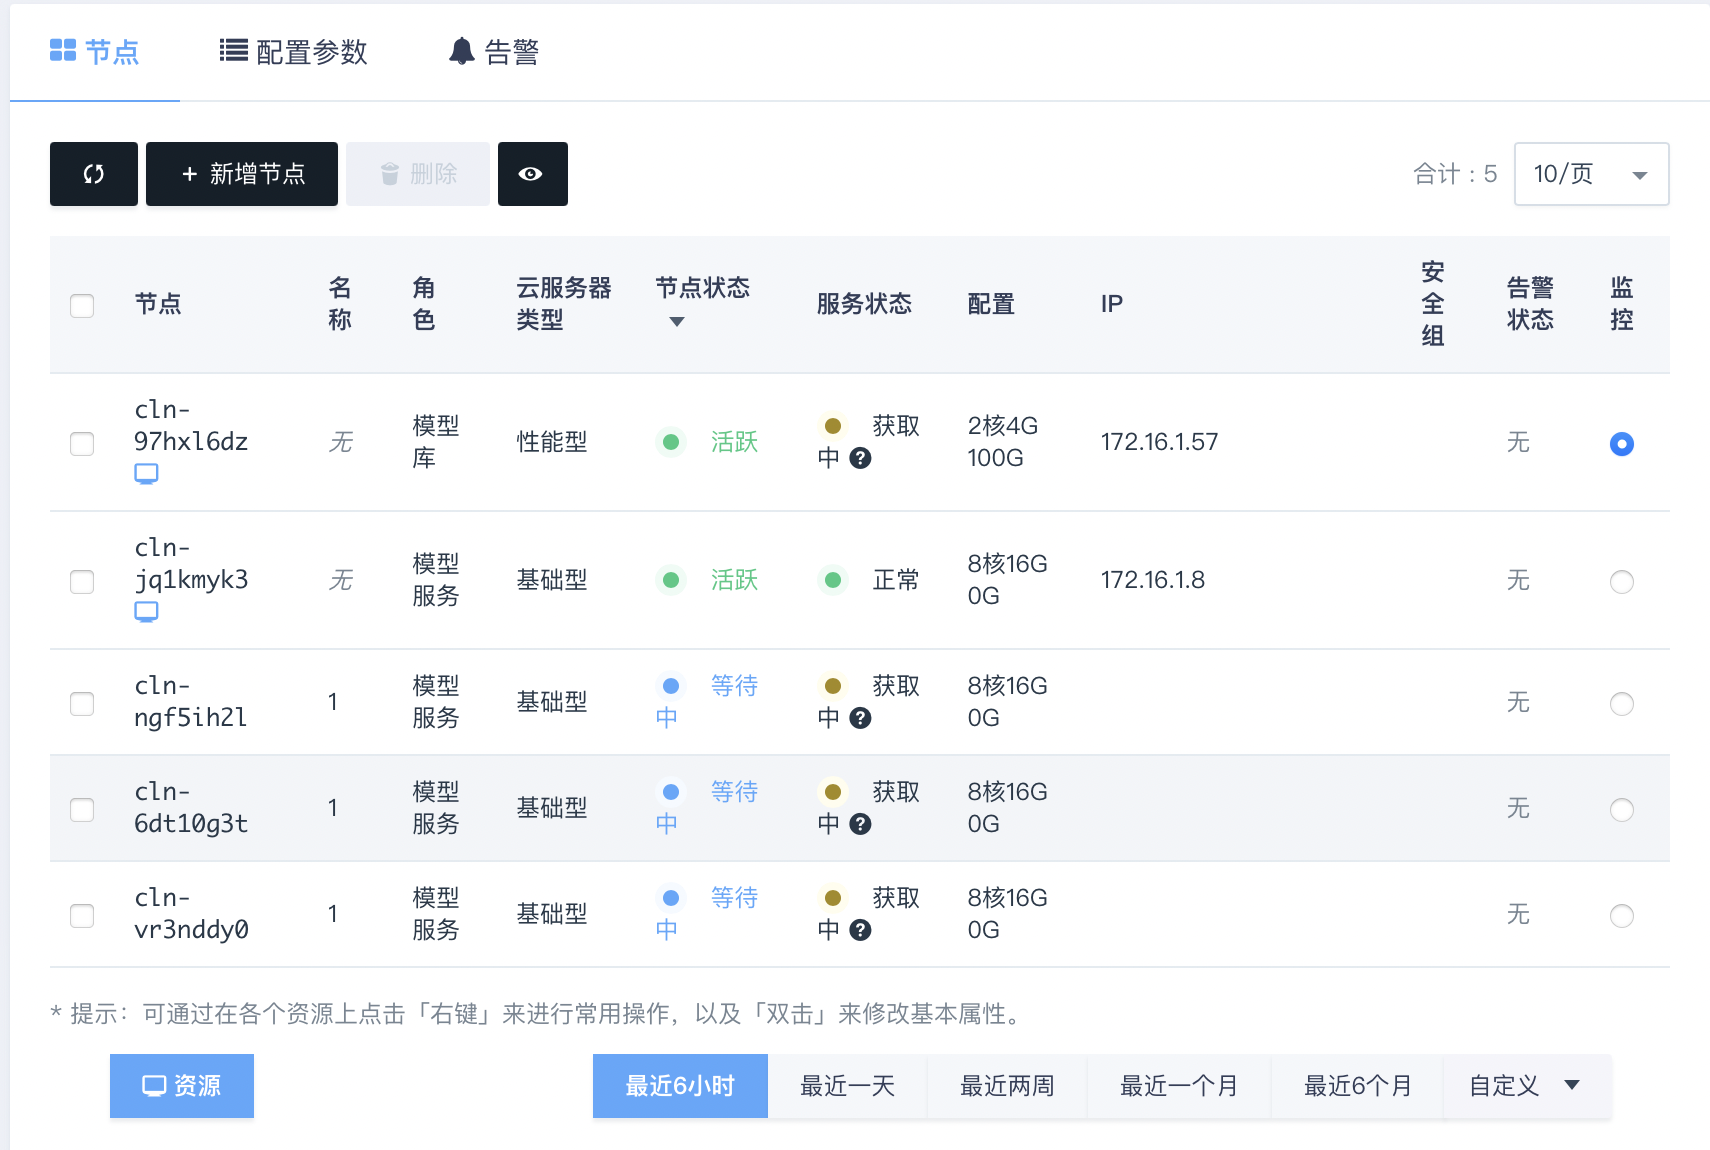This screenshot has height=1150, width=1710.
Task: Click the bell icon on 告警 tab
Action: pyautogui.click(x=461, y=51)
